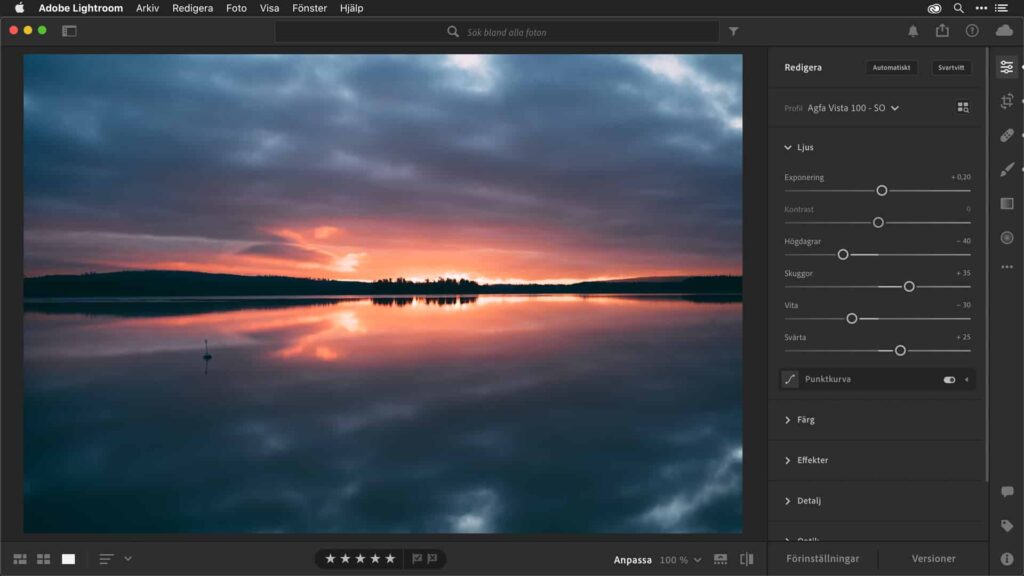The width and height of the screenshot is (1024, 576).
Task: Set rating to one star
Action: click(x=330, y=559)
